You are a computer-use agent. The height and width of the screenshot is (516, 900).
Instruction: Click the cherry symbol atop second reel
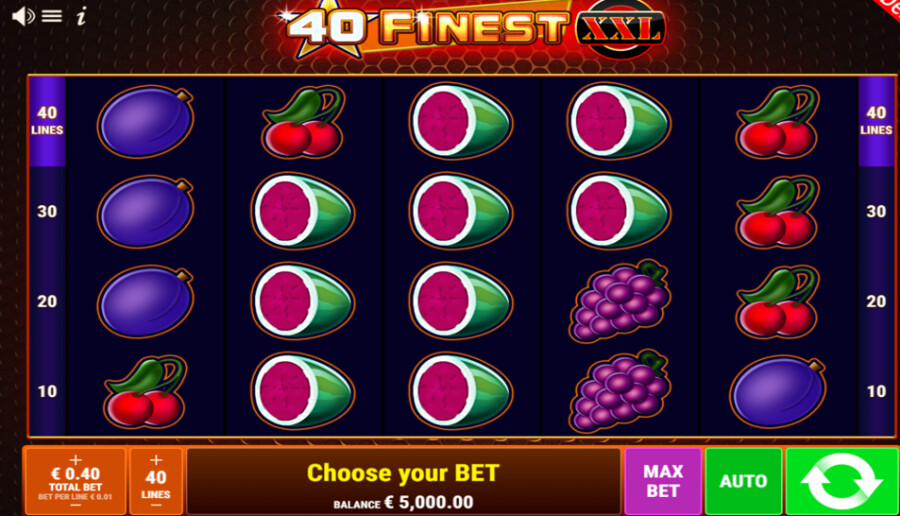[302, 122]
